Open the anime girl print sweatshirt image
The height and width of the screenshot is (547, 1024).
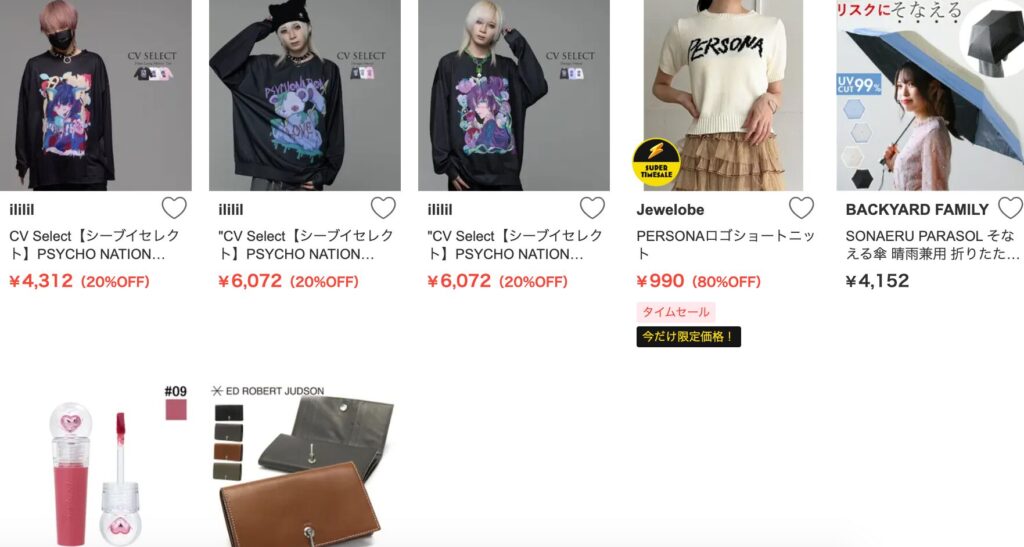pyautogui.click(x=96, y=95)
